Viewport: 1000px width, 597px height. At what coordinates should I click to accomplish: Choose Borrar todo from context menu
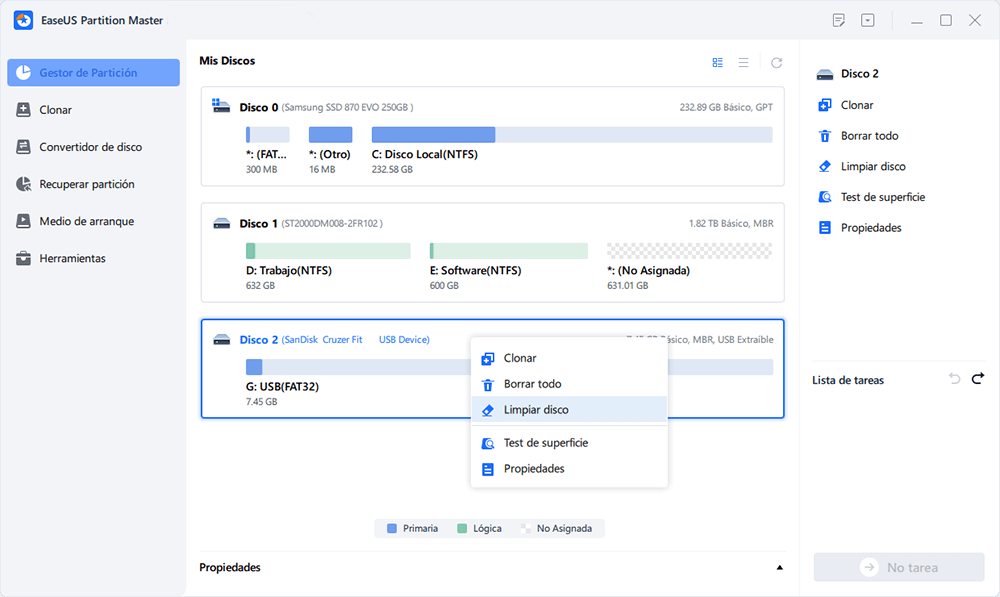(569, 384)
